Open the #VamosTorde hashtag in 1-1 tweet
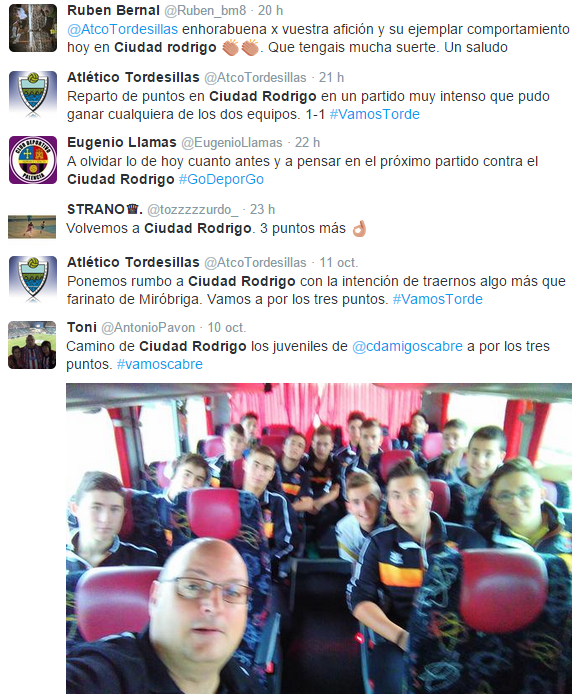The image size is (587, 694). (x=375, y=114)
